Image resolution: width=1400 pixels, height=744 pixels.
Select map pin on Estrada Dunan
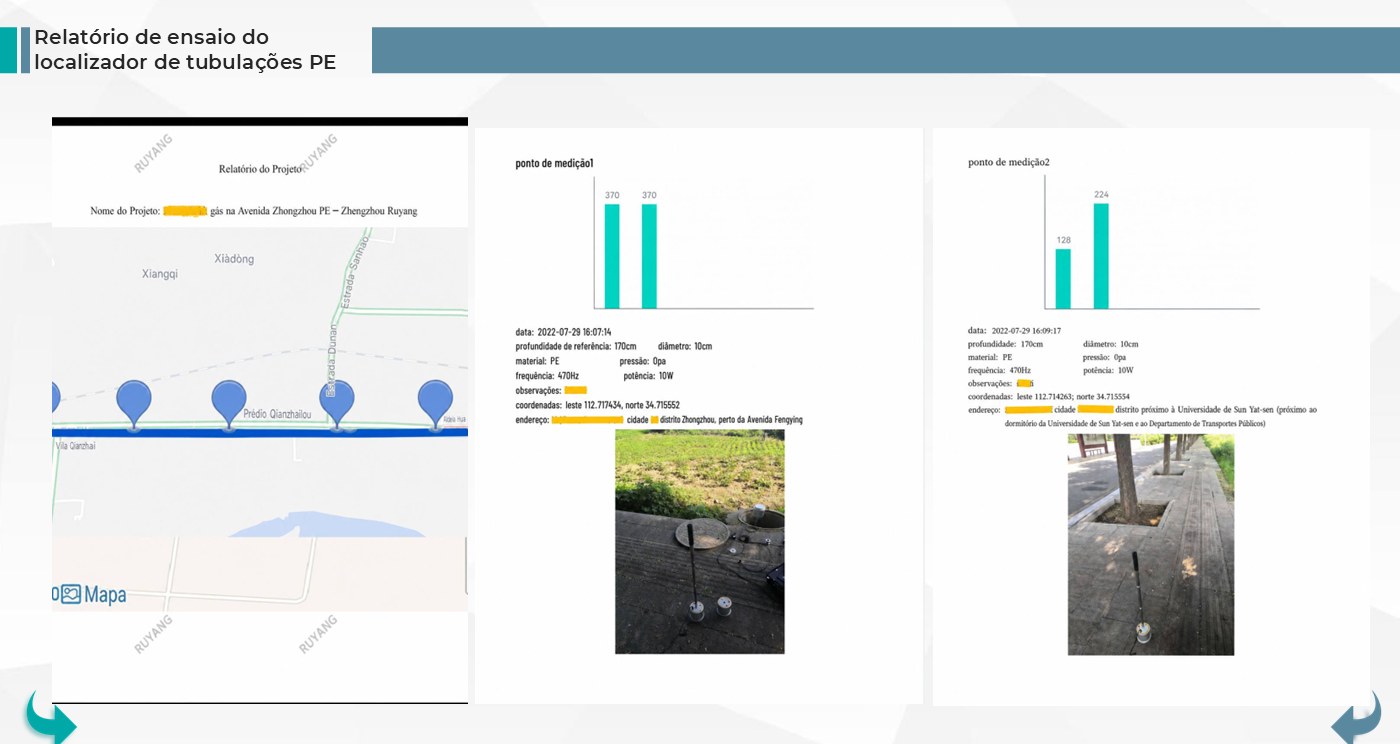click(336, 405)
